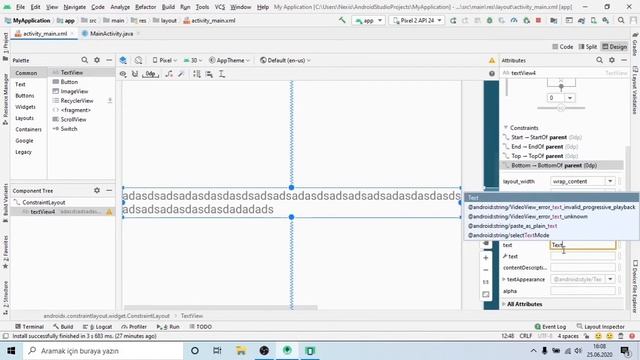Open the Logcat tool window
Viewport: 640px width, 360px height.
[x=98, y=327]
